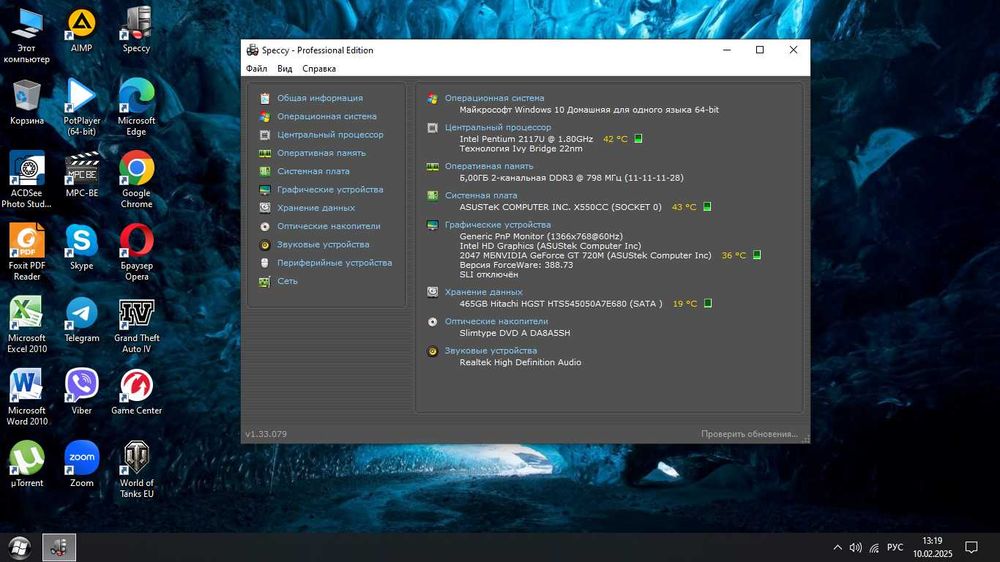The height and width of the screenshot is (562, 1000).
Task: Click the optical disc icon in summary panel
Action: pos(432,322)
